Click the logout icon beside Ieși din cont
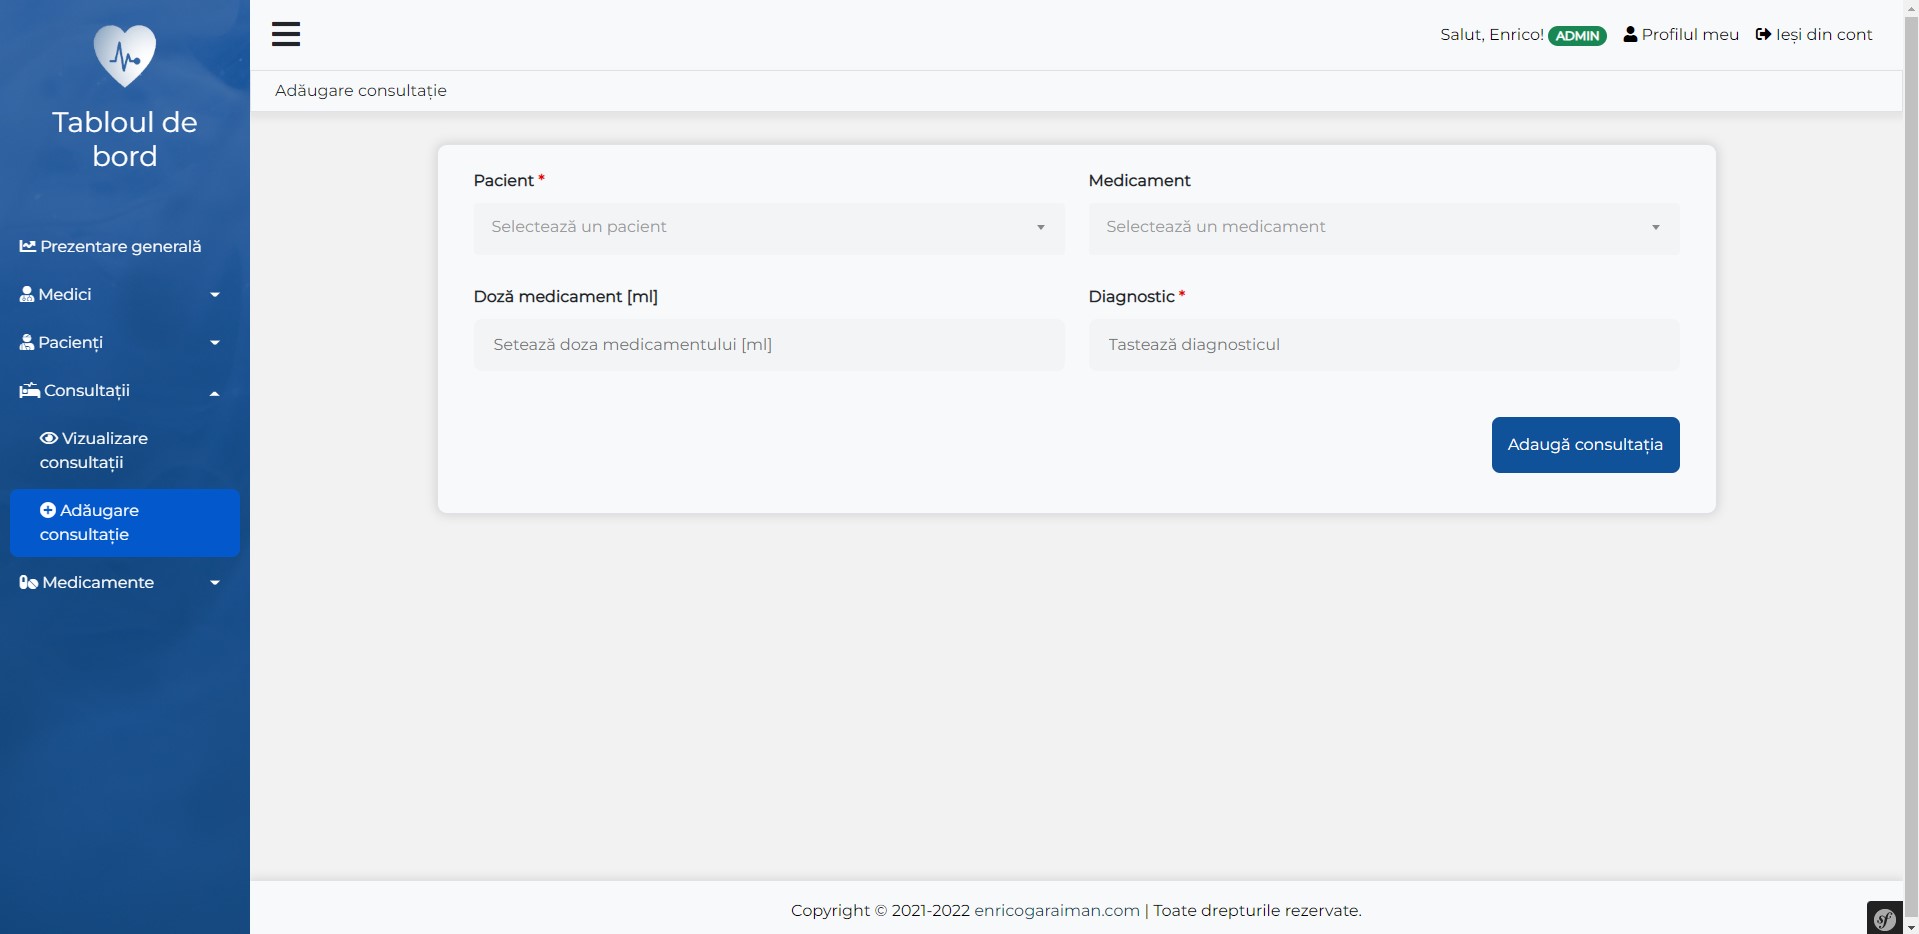The width and height of the screenshot is (1919, 934). [1762, 33]
